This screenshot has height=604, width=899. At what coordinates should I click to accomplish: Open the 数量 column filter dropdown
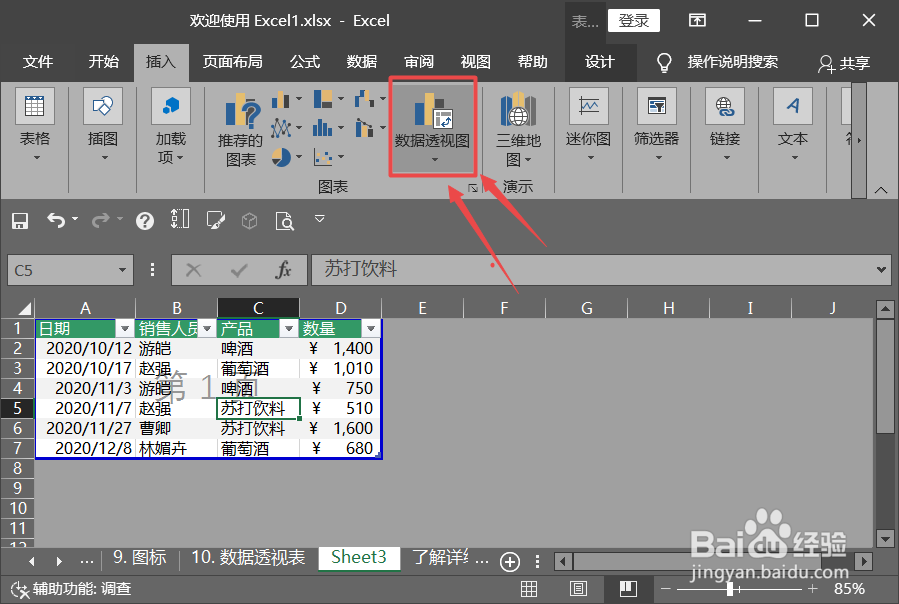coord(371,329)
